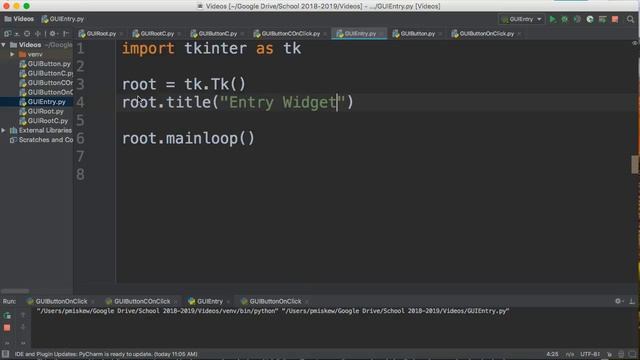Run the GUIEntry configuration with green play icon
640x360 pixels.
(553, 19)
